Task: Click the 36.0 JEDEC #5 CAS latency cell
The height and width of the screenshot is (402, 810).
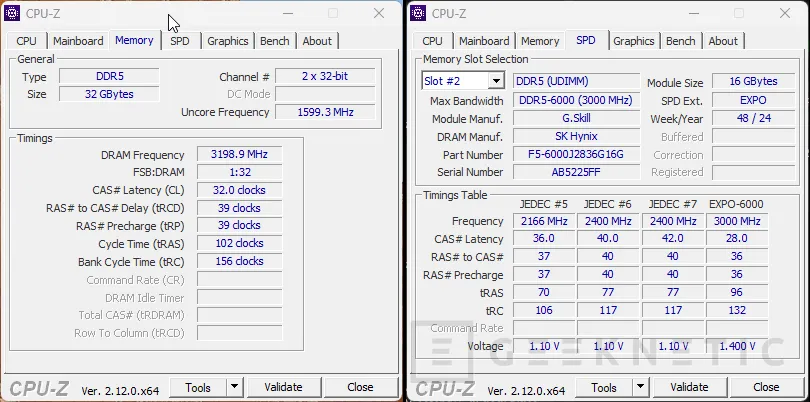Action: pos(544,239)
